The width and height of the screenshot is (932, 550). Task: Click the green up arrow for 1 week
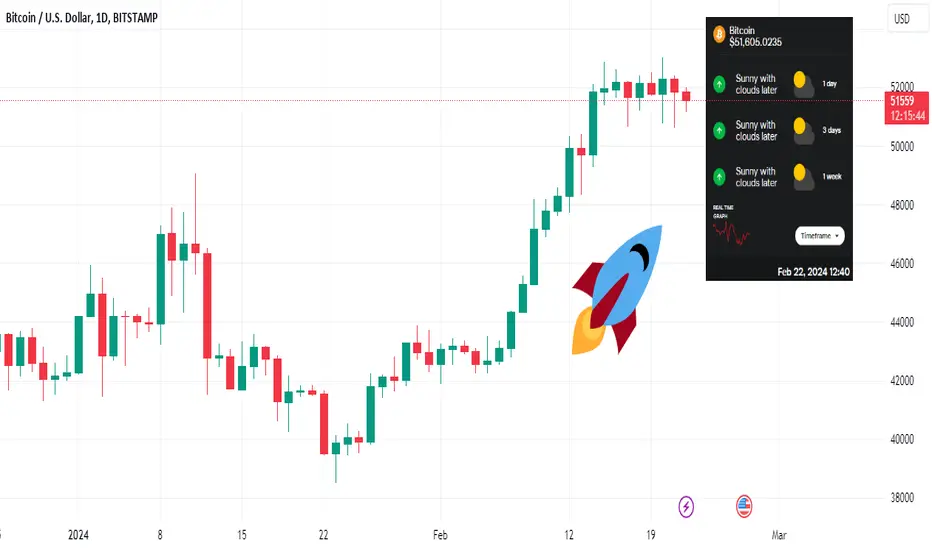click(x=719, y=177)
